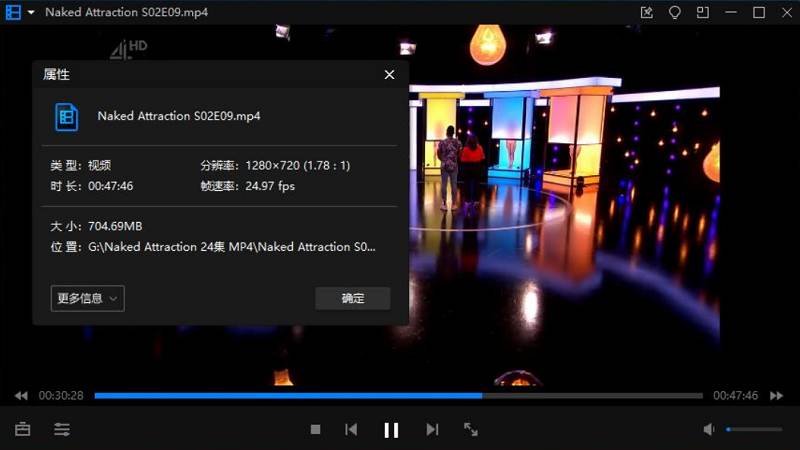Image resolution: width=800 pixels, height=450 pixels.
Task: Skip to the previous video
Action: point(351,429)
